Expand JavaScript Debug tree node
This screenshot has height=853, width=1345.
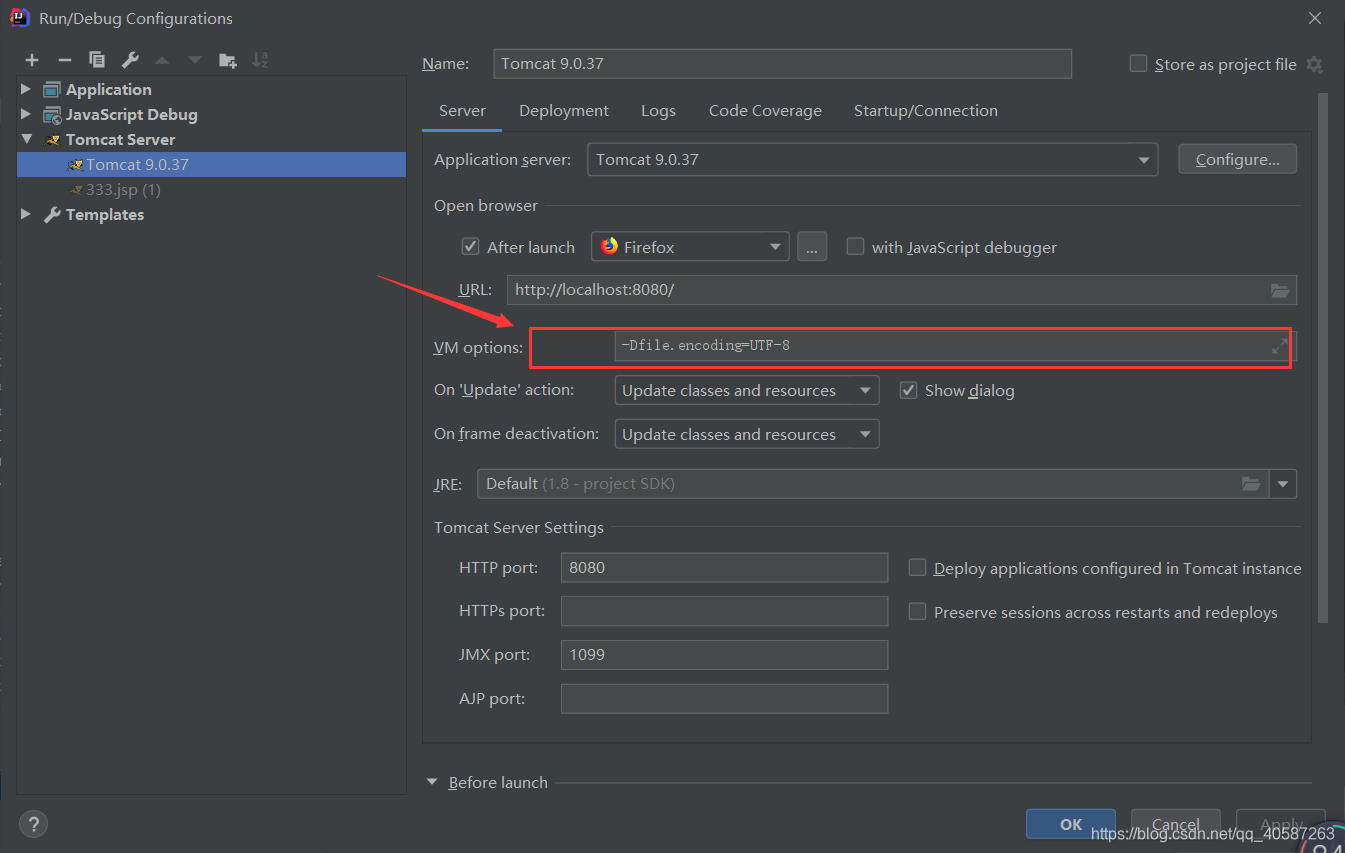click(x=26, y=114)
